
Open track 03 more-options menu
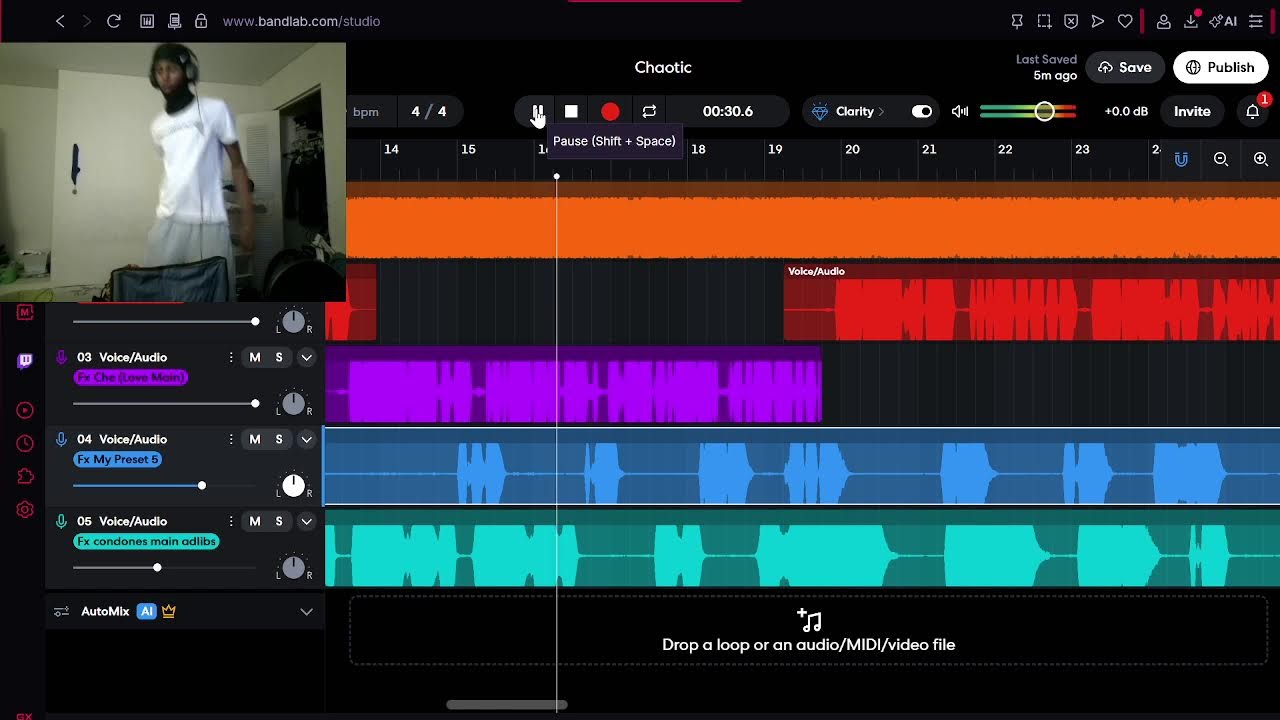pos(231,357)
